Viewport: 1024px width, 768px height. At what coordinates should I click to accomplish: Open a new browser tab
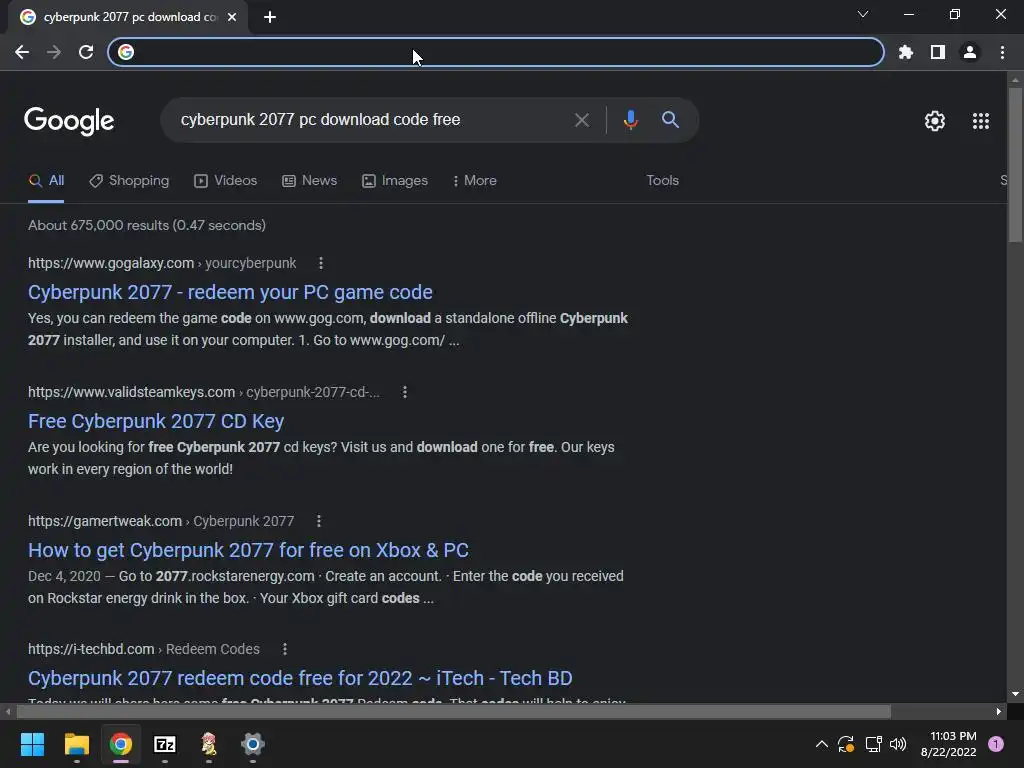(x=270, y=17)
